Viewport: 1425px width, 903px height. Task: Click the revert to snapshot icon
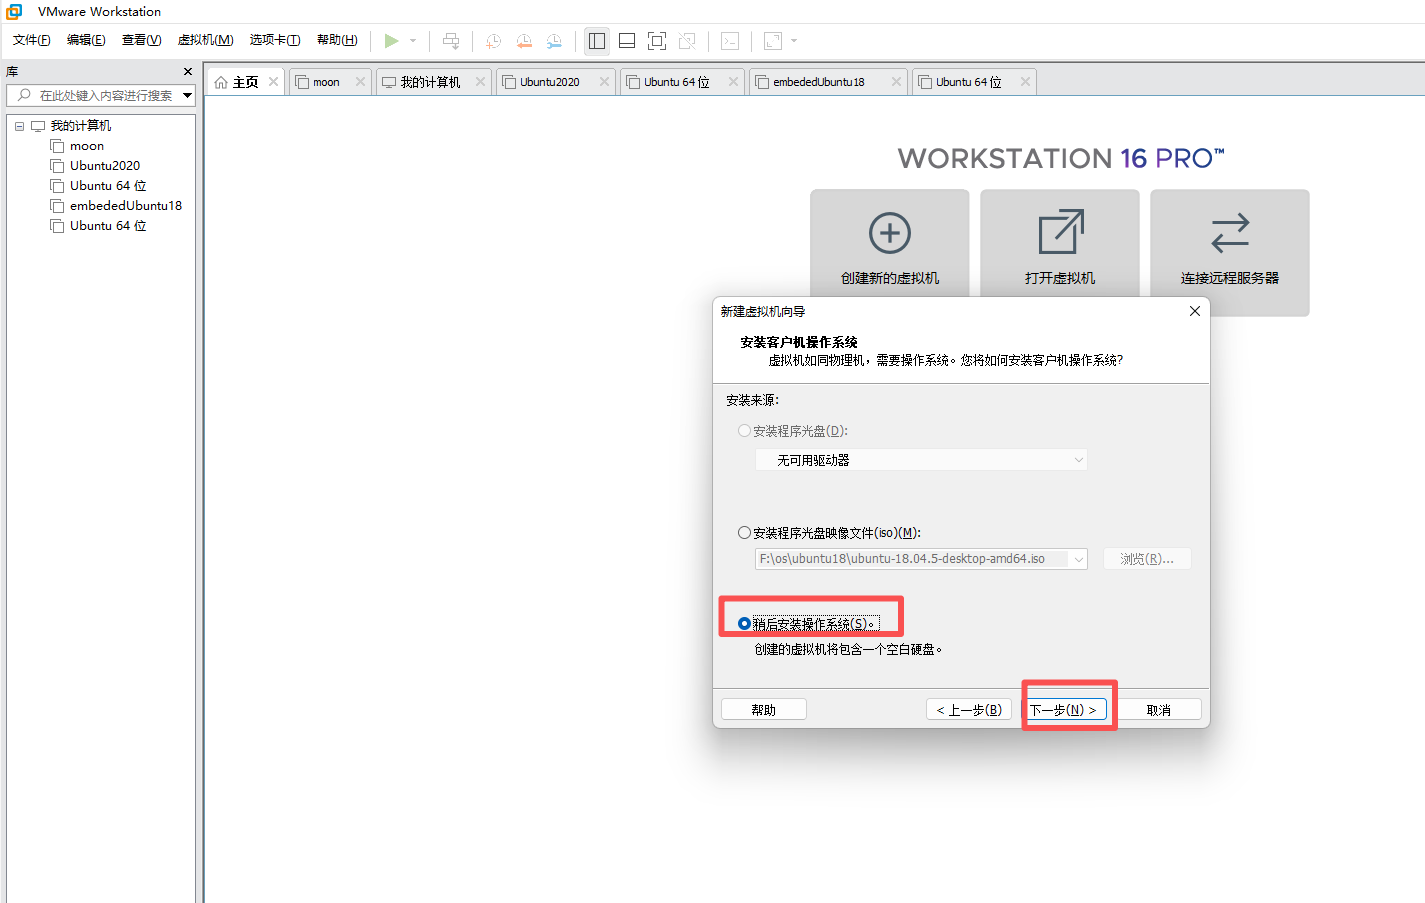[x=524, y=41]
